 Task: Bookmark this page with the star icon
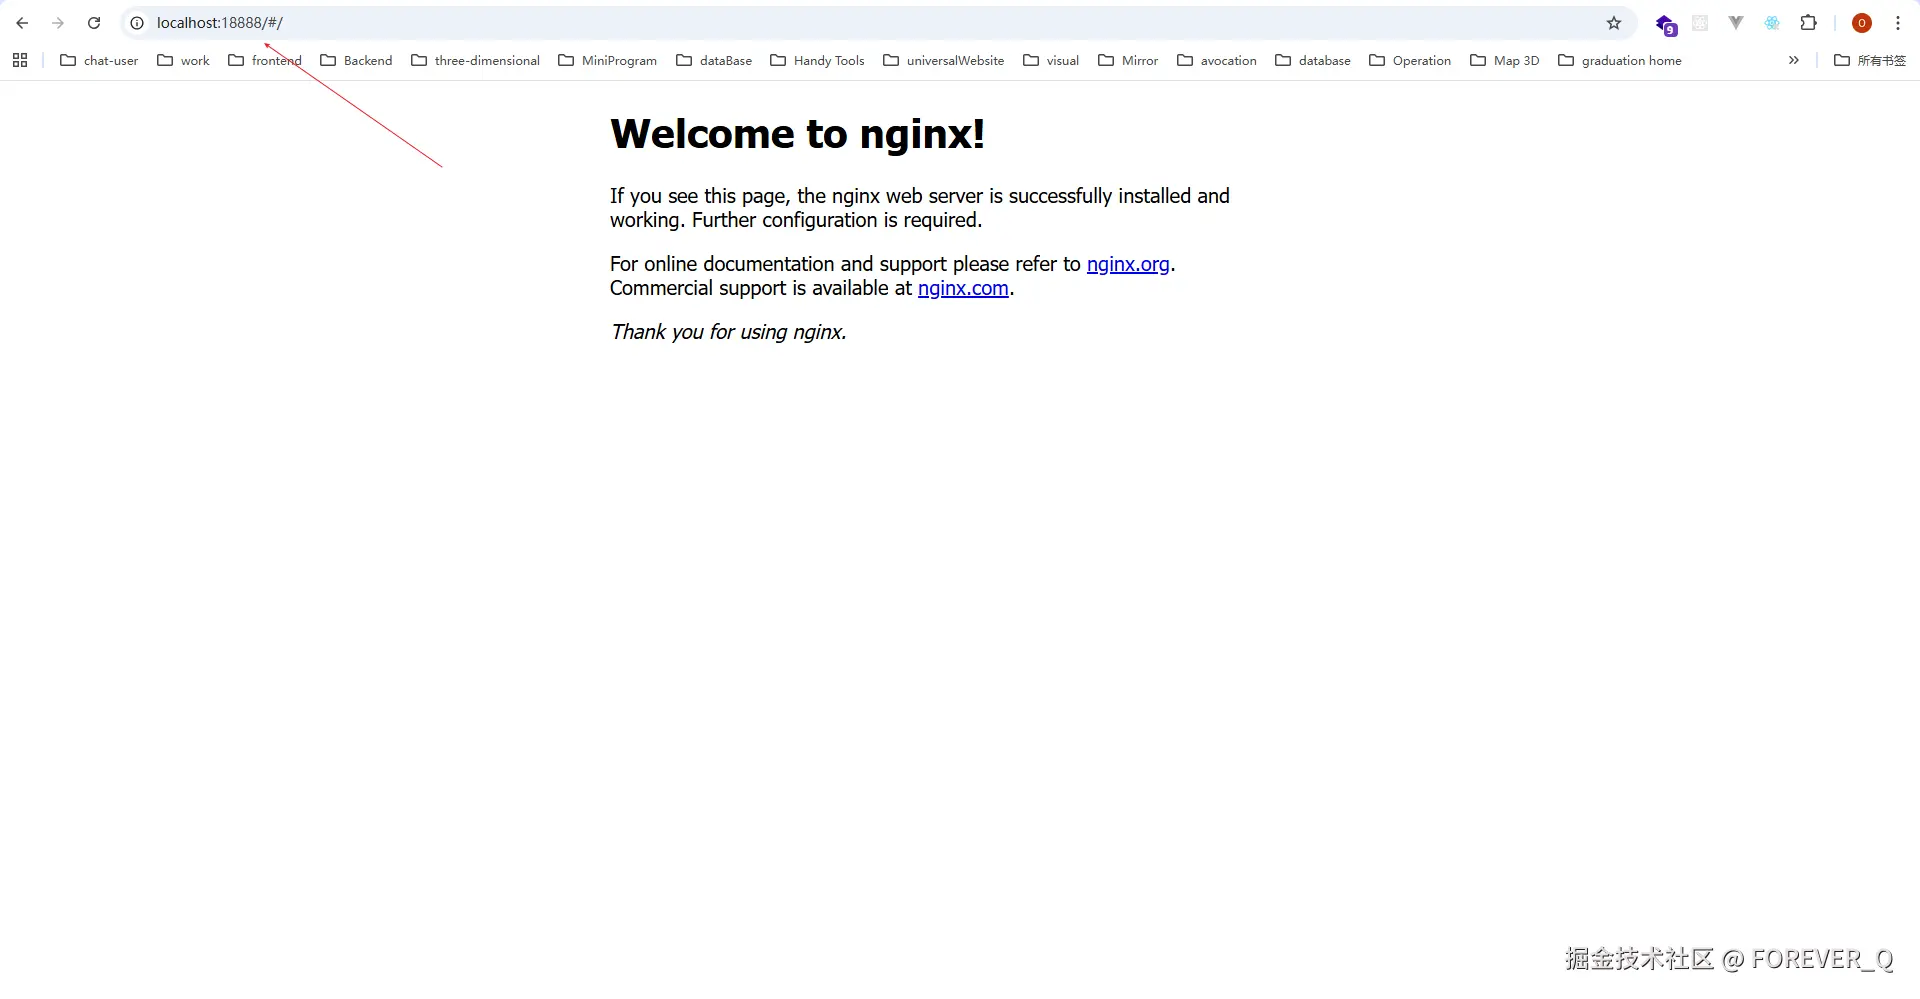(x=1614, y=23)
